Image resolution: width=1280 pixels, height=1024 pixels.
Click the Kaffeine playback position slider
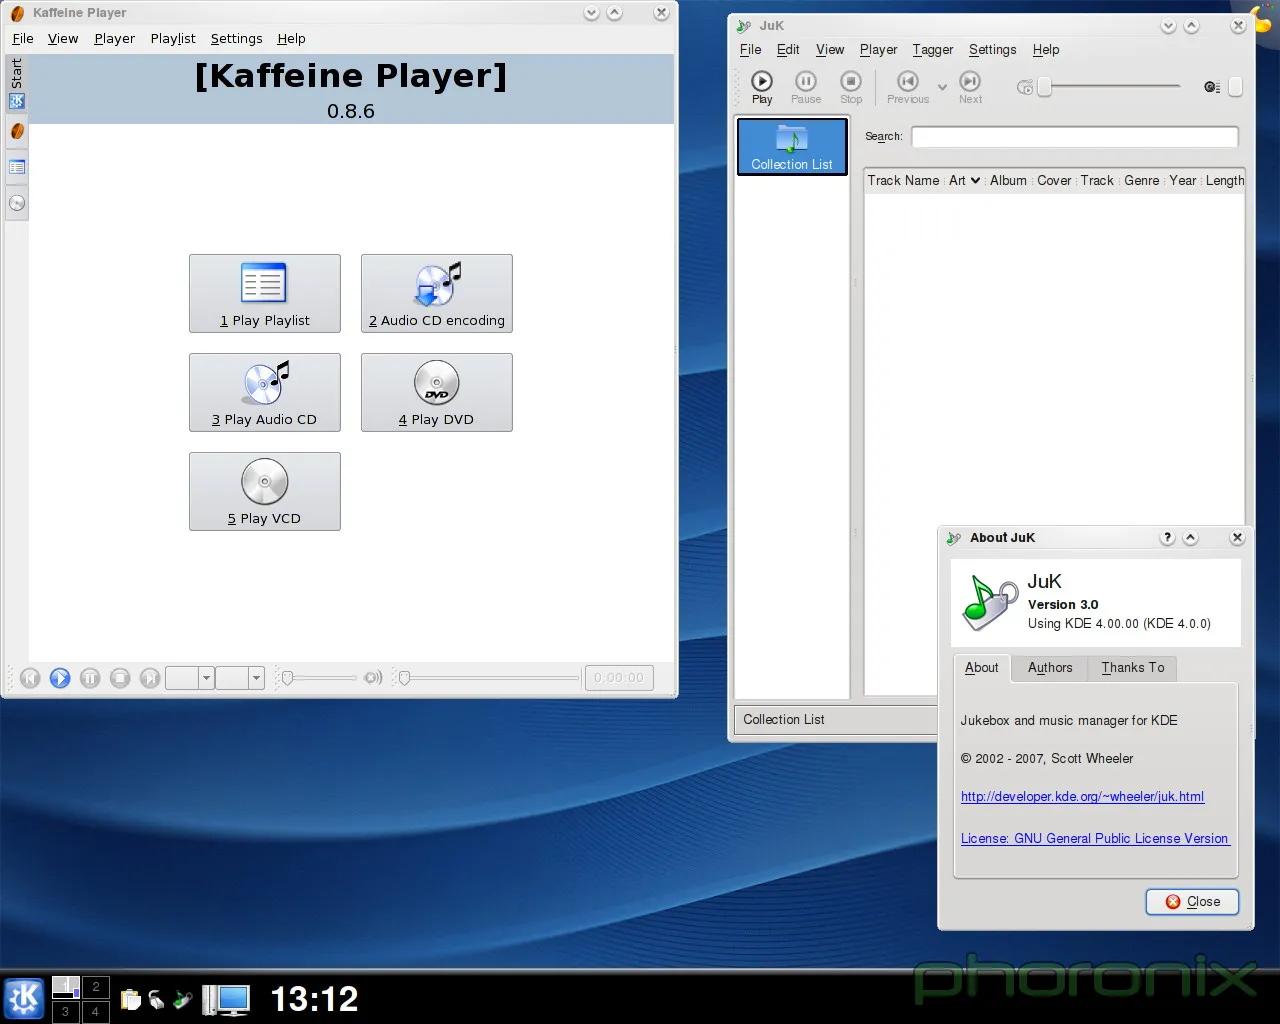(x=488, y=678)
